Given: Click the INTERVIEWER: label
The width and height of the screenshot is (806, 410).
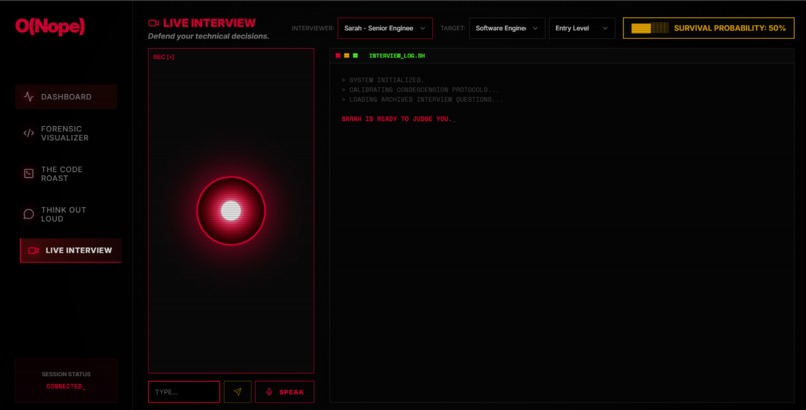Looking at the screenshot, I should (x=313, y=28).
